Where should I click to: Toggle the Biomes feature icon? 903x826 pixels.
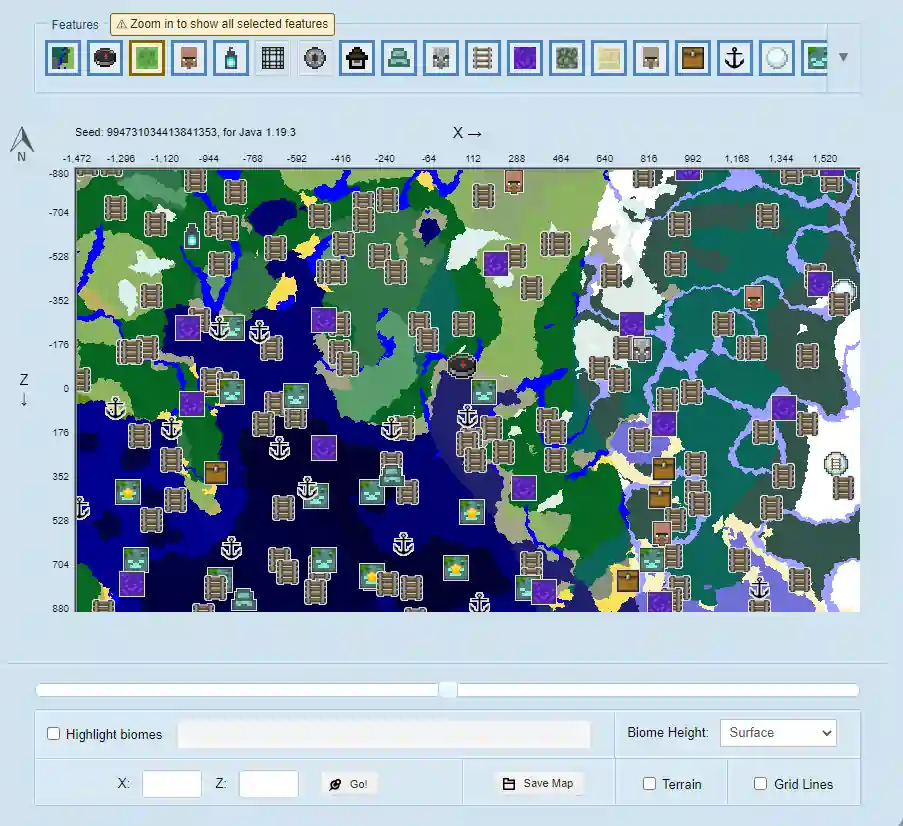pos(63,58)
